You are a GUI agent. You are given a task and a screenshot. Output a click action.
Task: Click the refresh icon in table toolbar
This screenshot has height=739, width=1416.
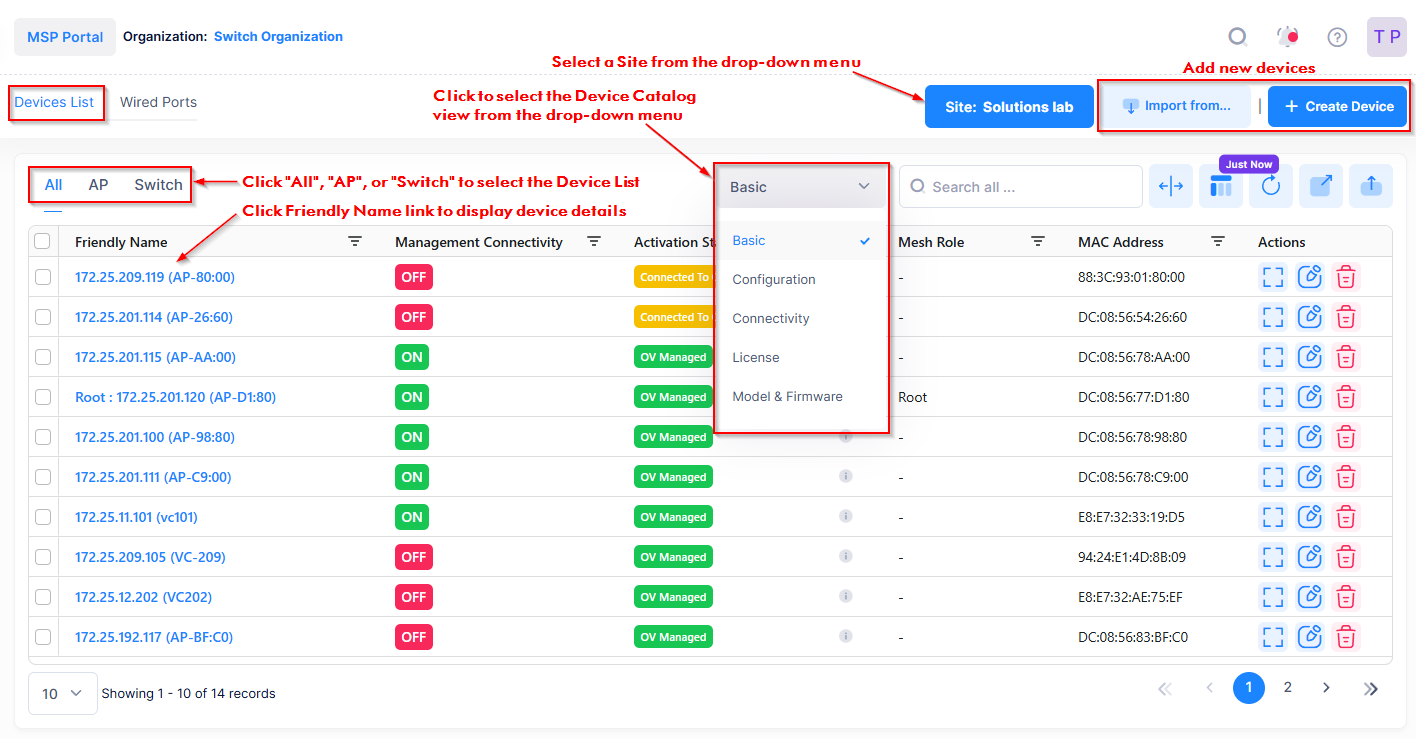1270,186
